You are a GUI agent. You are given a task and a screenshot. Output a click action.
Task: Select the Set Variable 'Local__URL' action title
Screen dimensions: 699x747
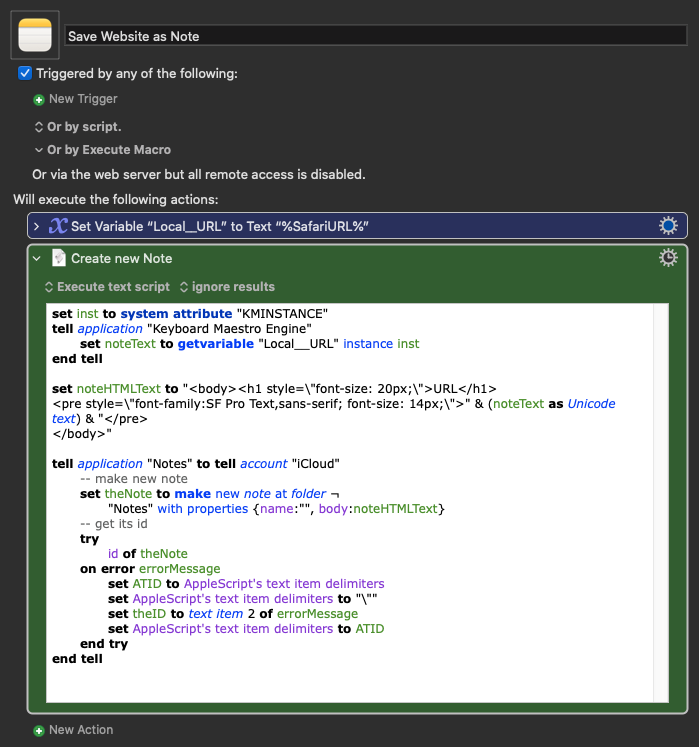[x=220, y=226]
